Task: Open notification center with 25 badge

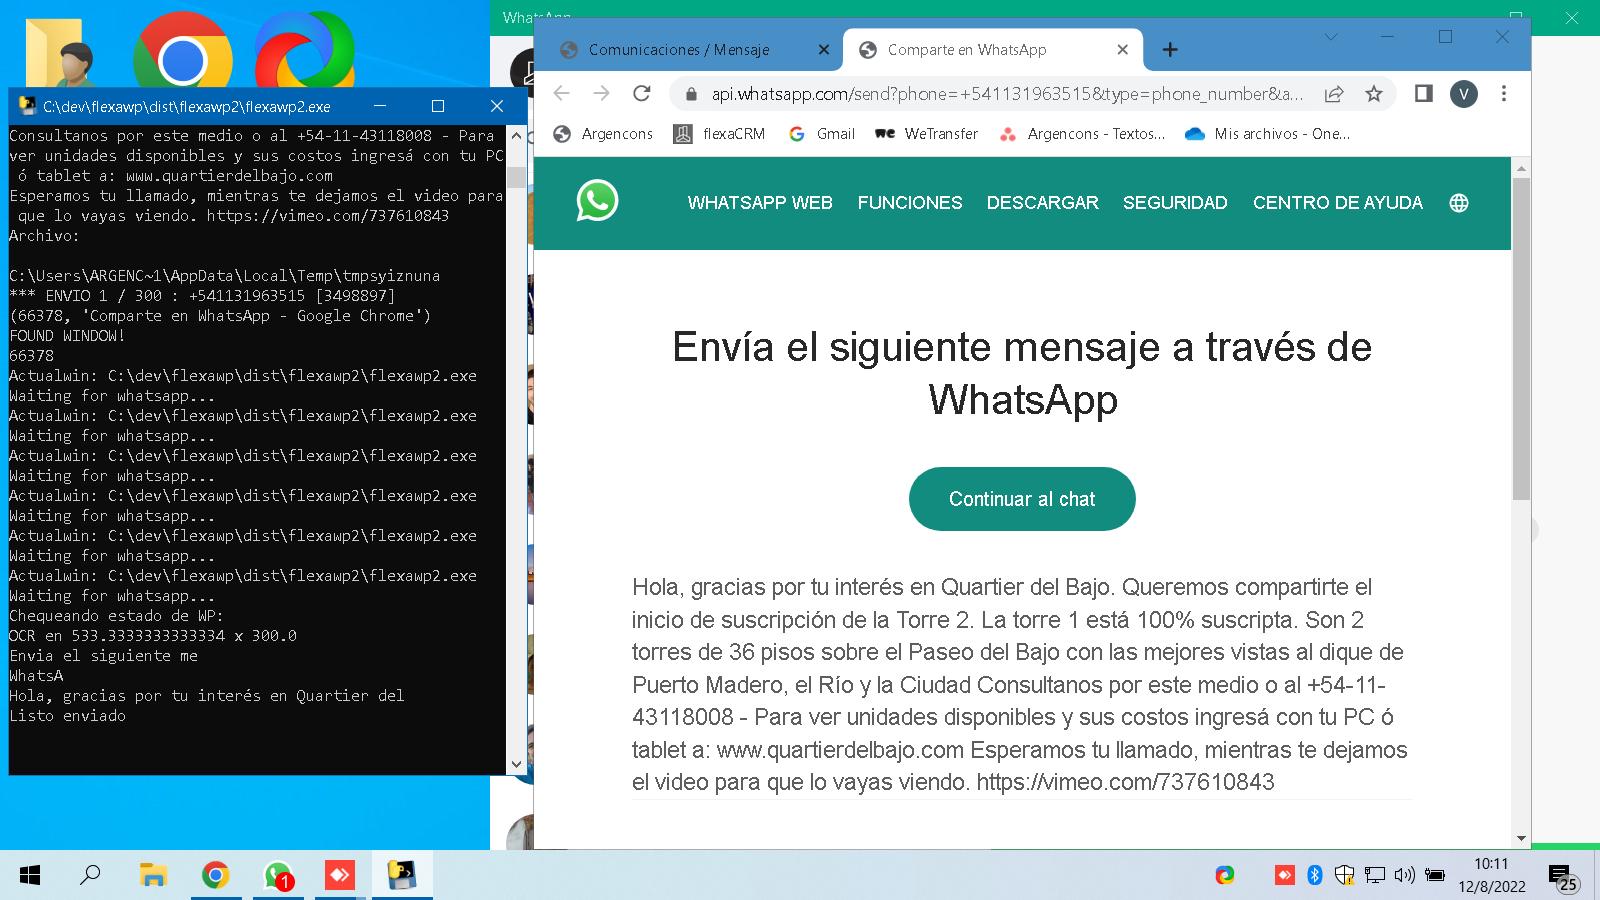Action: tap(1563, 878)
